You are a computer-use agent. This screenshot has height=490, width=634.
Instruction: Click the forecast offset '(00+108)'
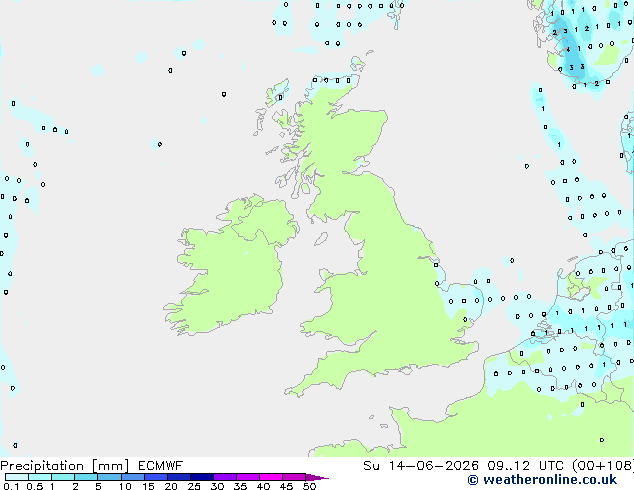[x=603, y=466]
